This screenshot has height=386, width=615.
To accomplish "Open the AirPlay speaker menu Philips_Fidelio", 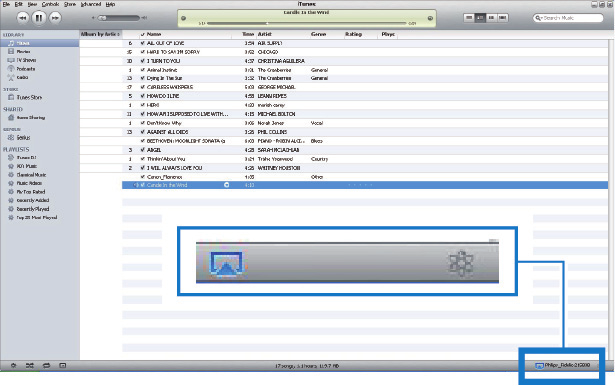I will 563,366.
